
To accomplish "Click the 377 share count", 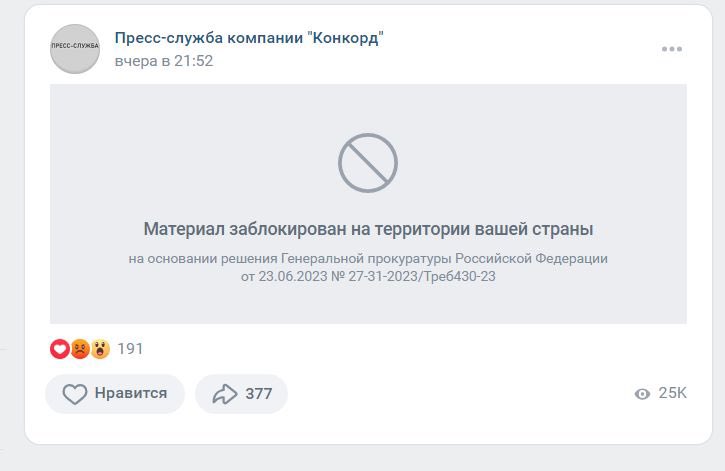I will [x=258, y=394].
